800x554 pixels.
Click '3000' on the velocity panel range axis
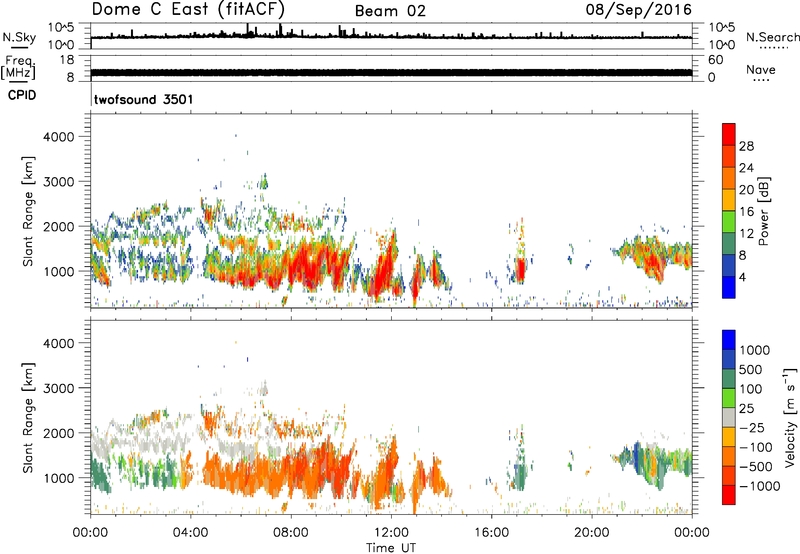coord(59,388)
